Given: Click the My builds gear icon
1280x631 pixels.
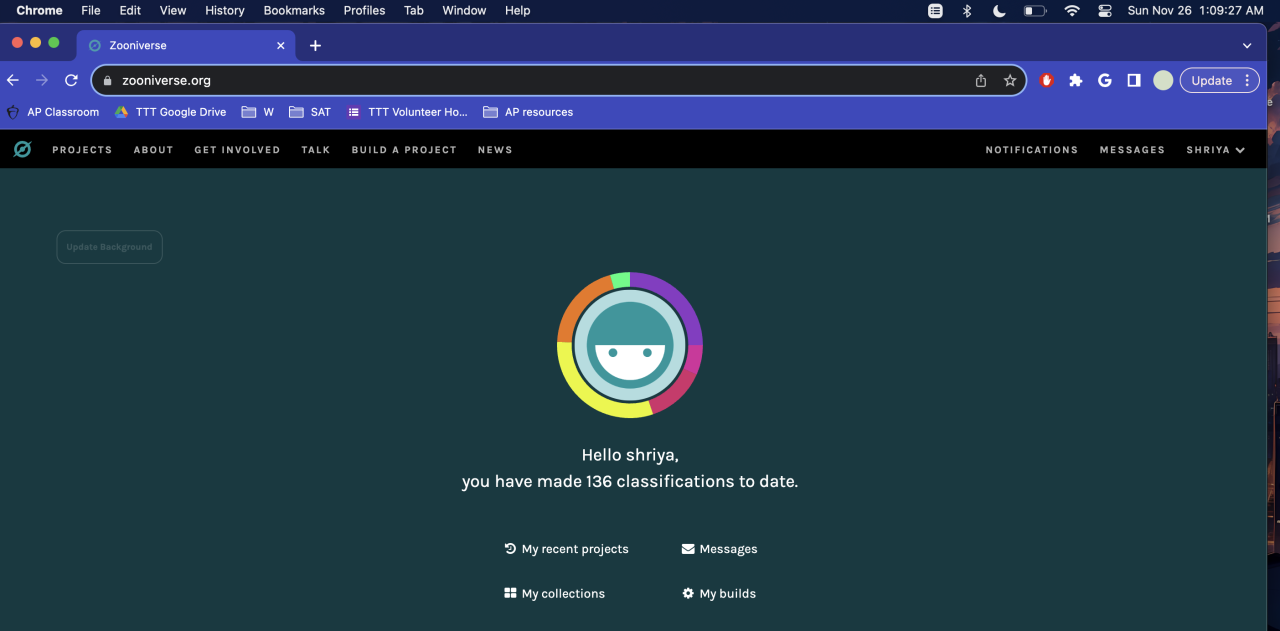Looking at the screenshot, I should coord(688,593).
